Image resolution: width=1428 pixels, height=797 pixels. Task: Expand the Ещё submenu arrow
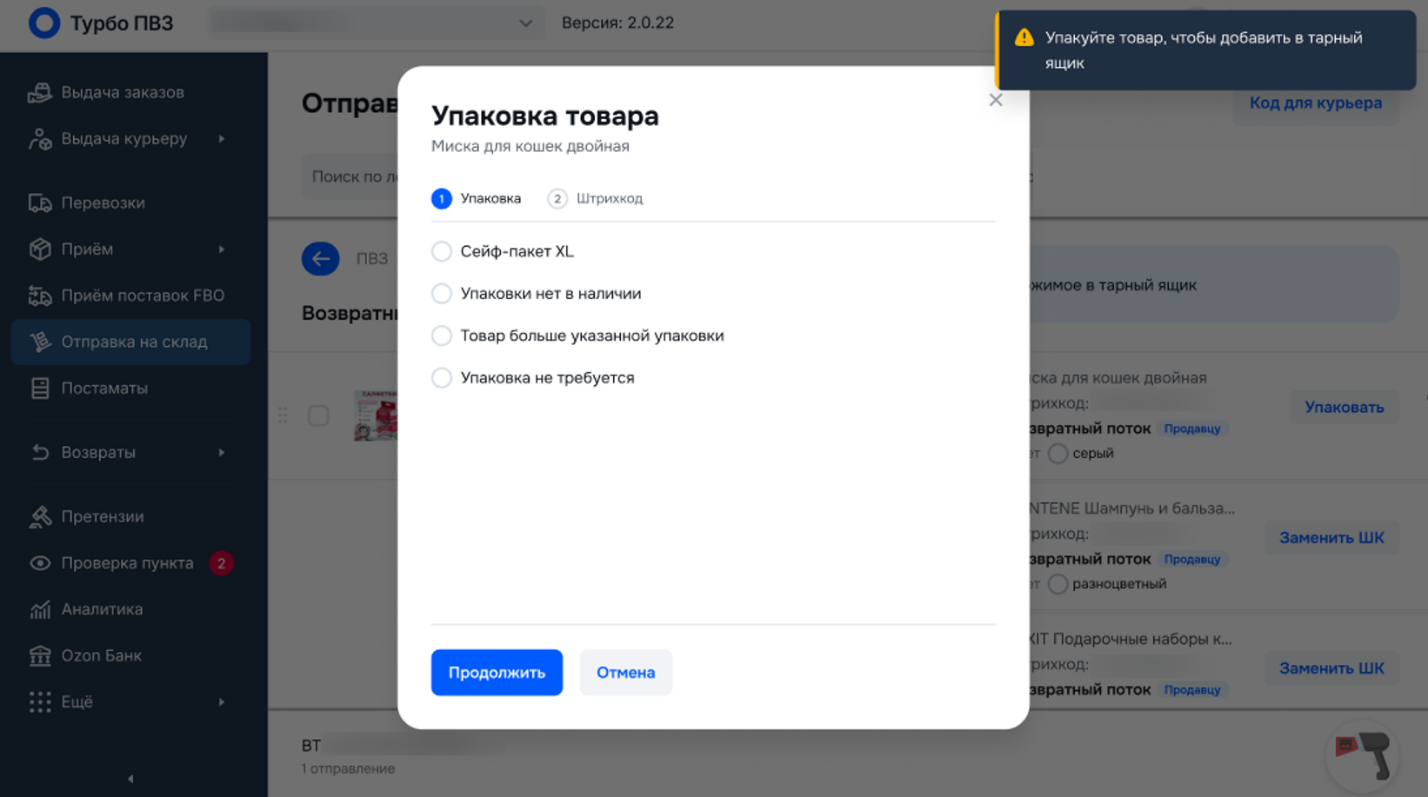pos(222,702)
